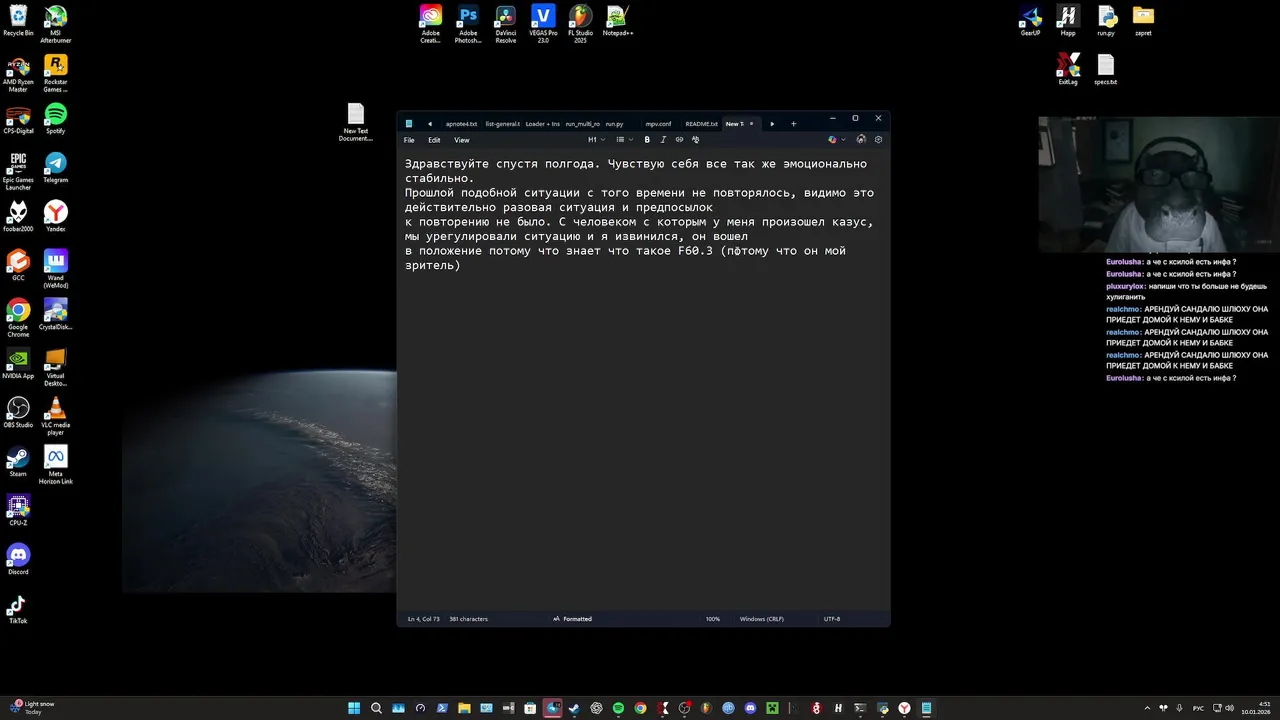Select the CPU-Z desktop icon
1280x720 pixels.
[18, 511]
